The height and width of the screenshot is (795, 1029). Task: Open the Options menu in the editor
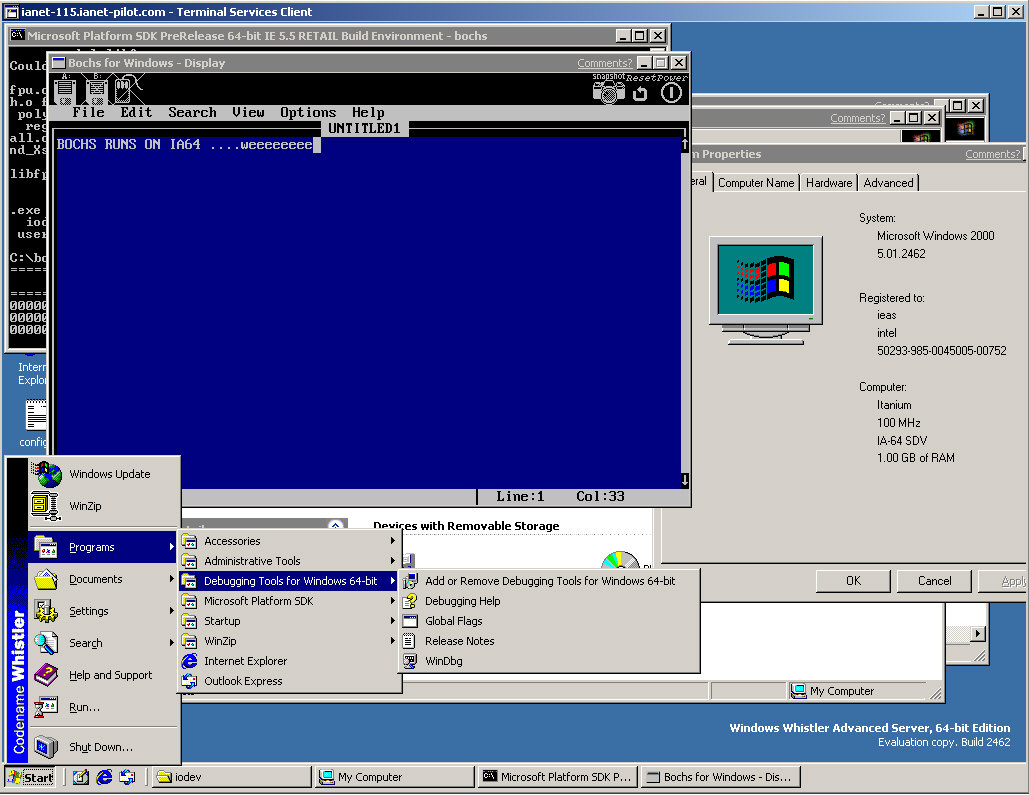pos(307,112)
